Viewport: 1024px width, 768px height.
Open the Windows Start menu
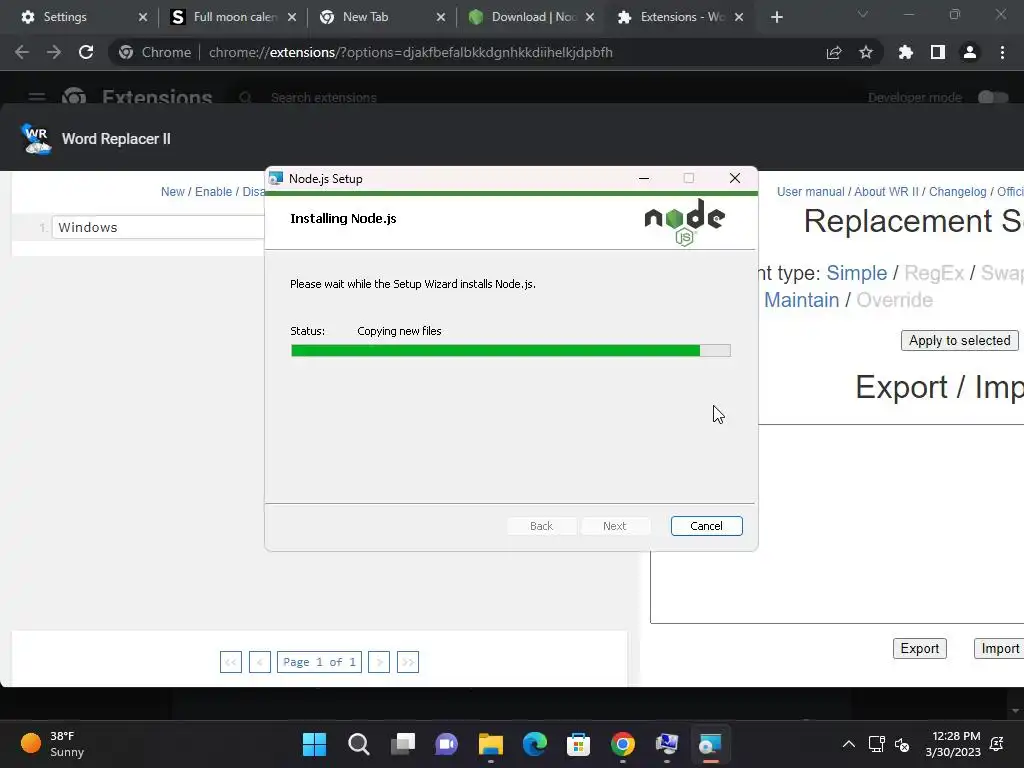pyautogui.click(x=314, y=744)
